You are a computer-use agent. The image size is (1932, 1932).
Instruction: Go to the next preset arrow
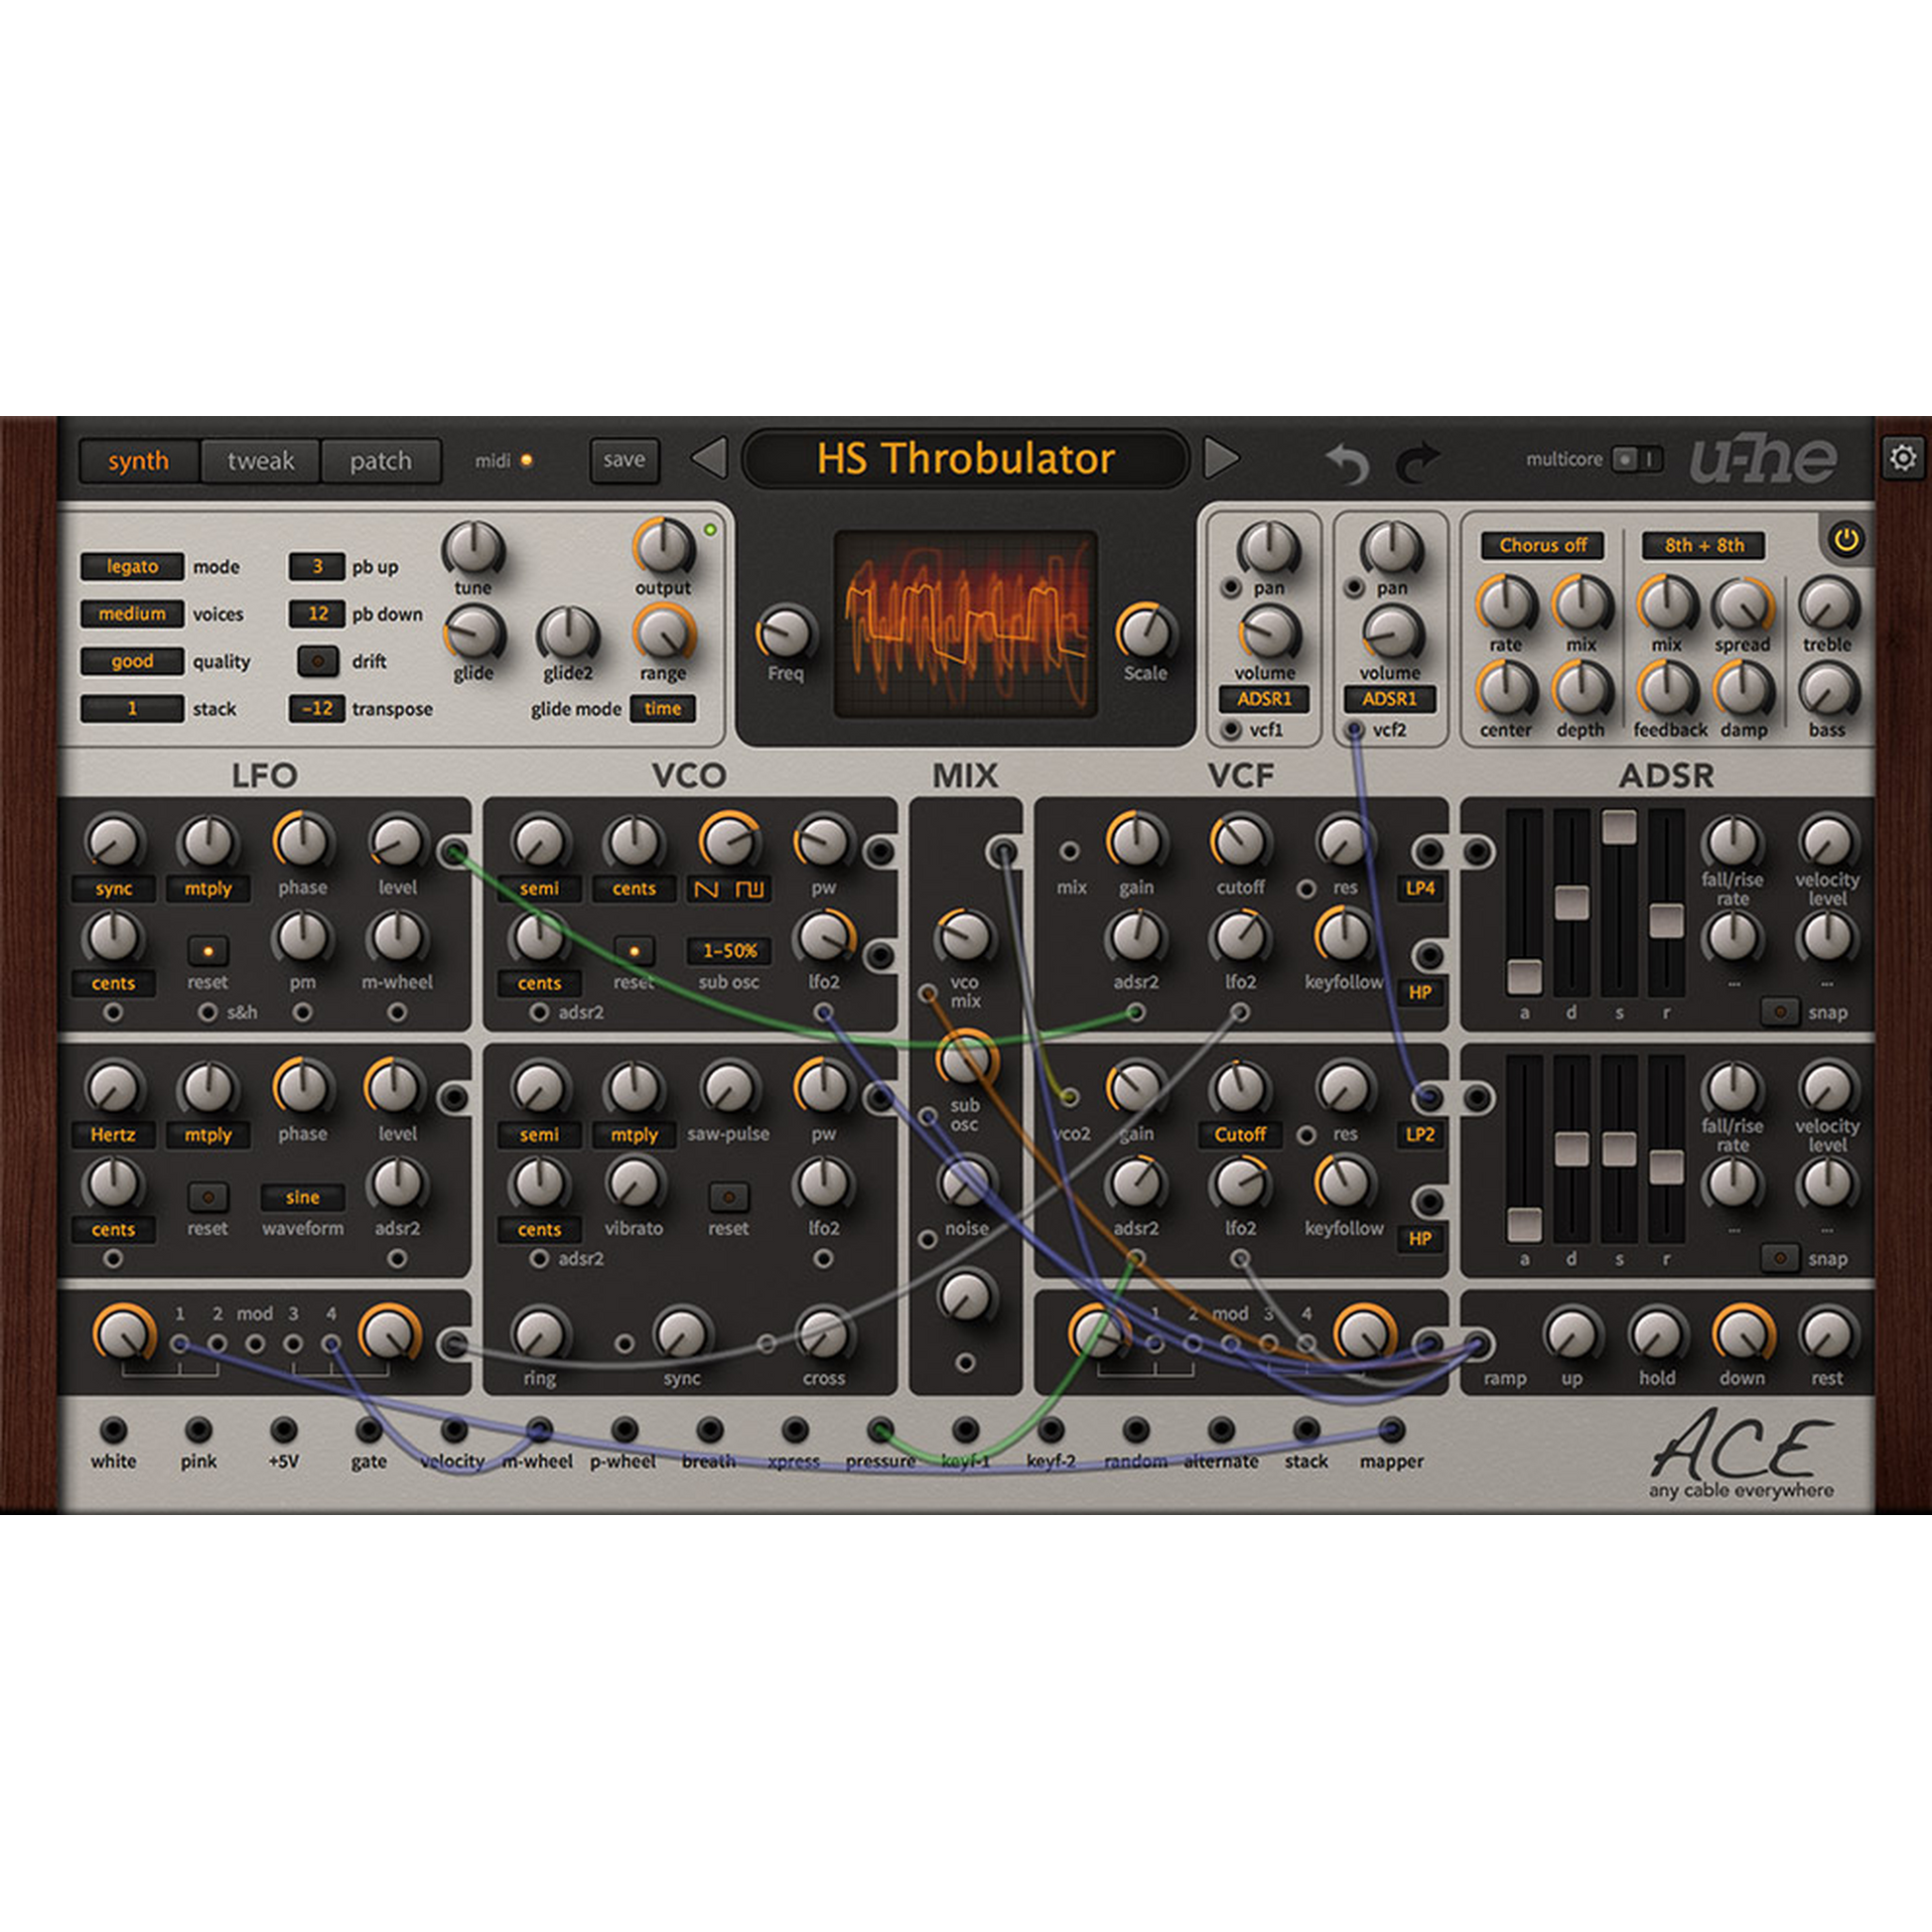pos(1221,459)
